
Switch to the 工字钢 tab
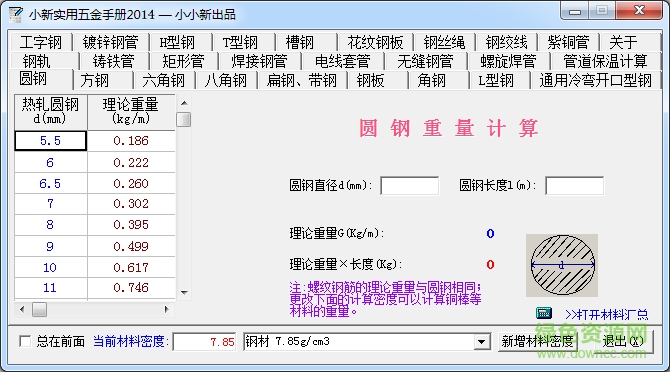tap(41, 42)
